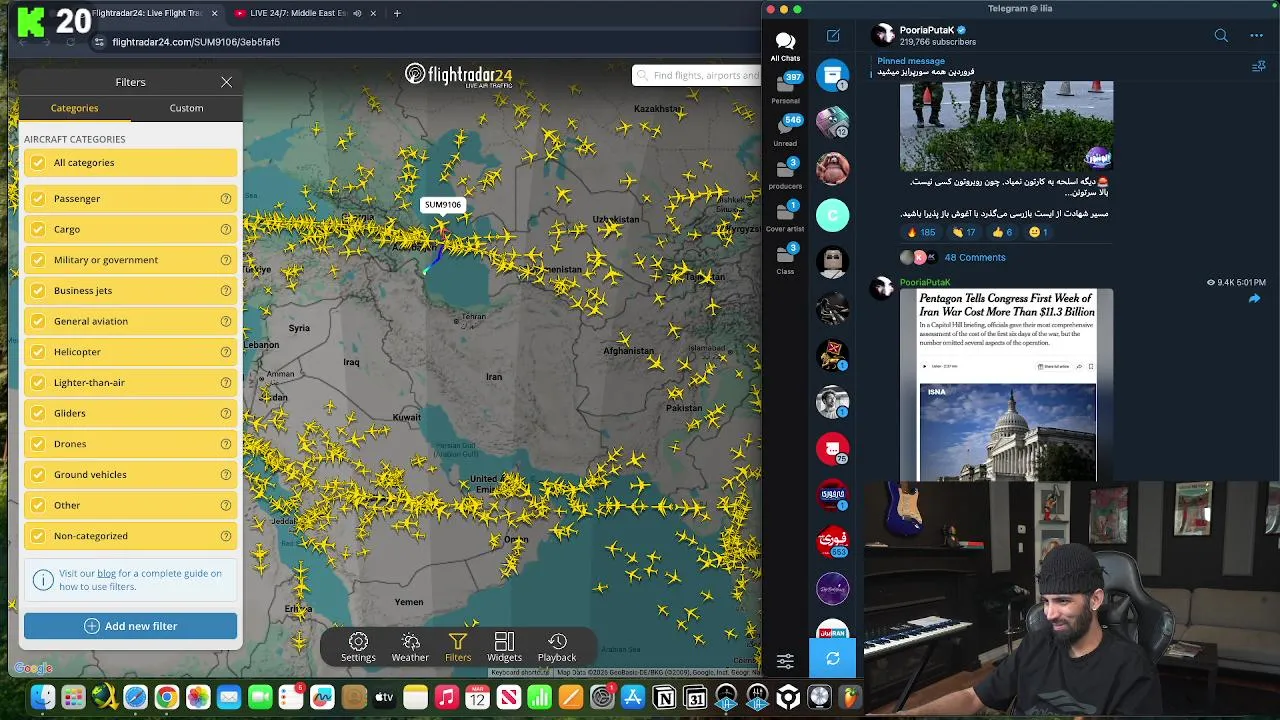1280x720 pixels.
Task: Toggle the Other category checkbox
Action: tap(38, 505)
